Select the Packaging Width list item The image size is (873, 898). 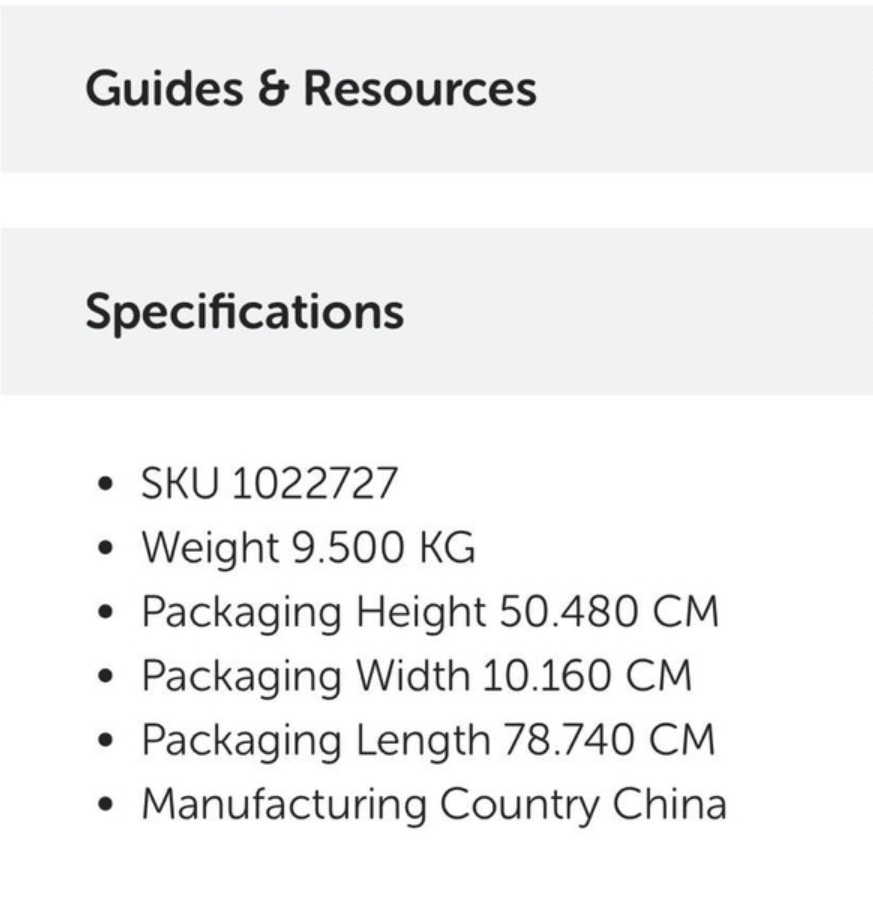tap(416, 676)
